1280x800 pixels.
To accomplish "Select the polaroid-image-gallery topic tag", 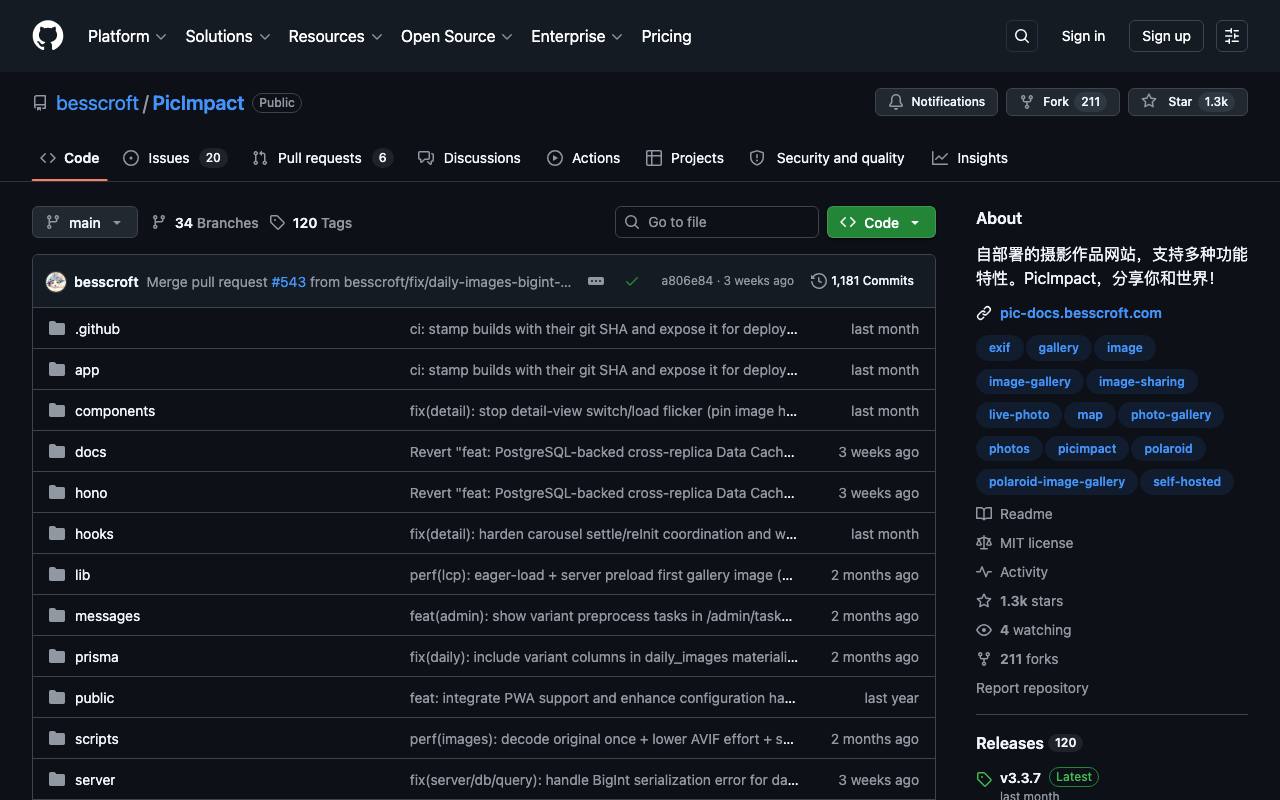I will (x=1057, y=482).
